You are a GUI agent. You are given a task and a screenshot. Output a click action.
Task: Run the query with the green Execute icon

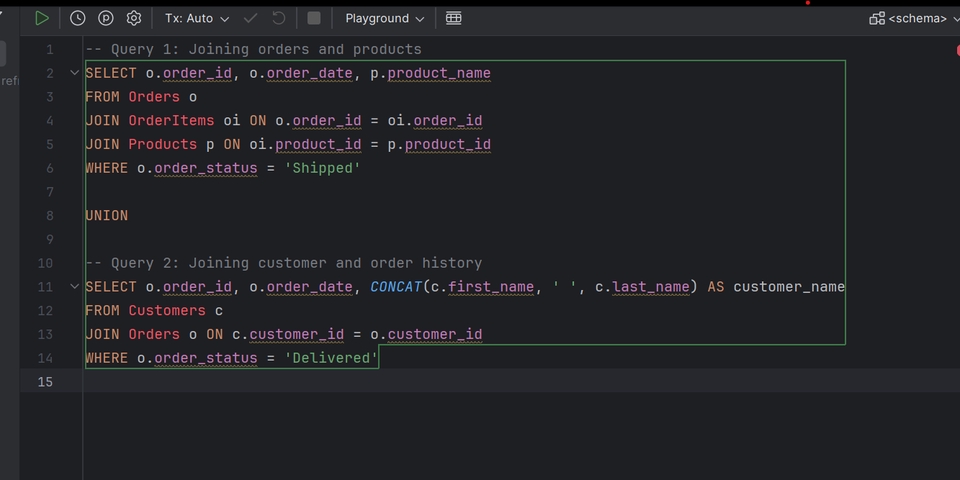42,18
